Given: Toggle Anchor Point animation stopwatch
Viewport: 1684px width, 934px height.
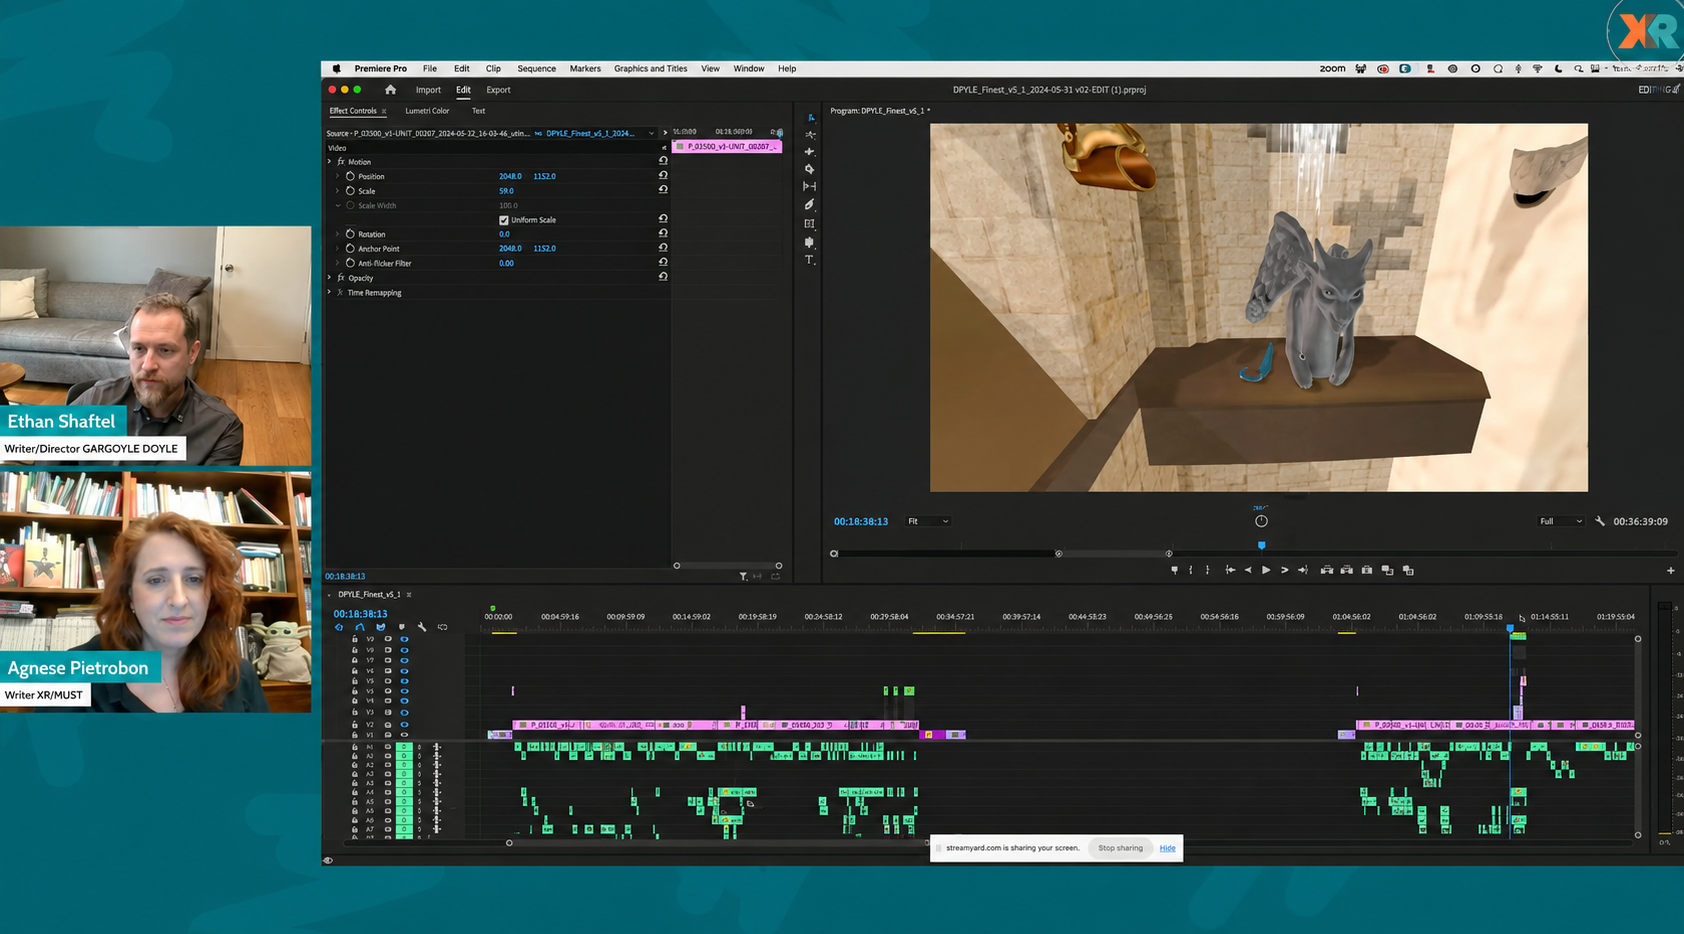Looking at the screenshot, I should pos(350,248).
